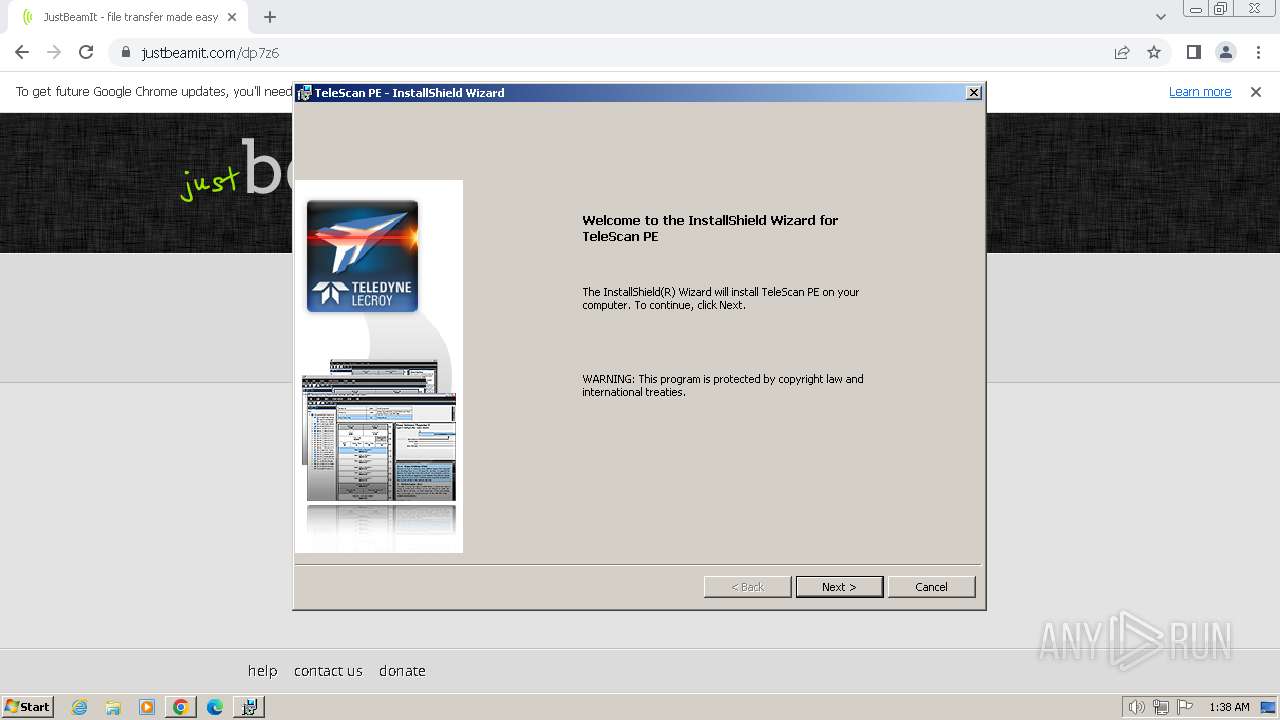Click the Teledyne LeCroy logo image

(362, 256)
